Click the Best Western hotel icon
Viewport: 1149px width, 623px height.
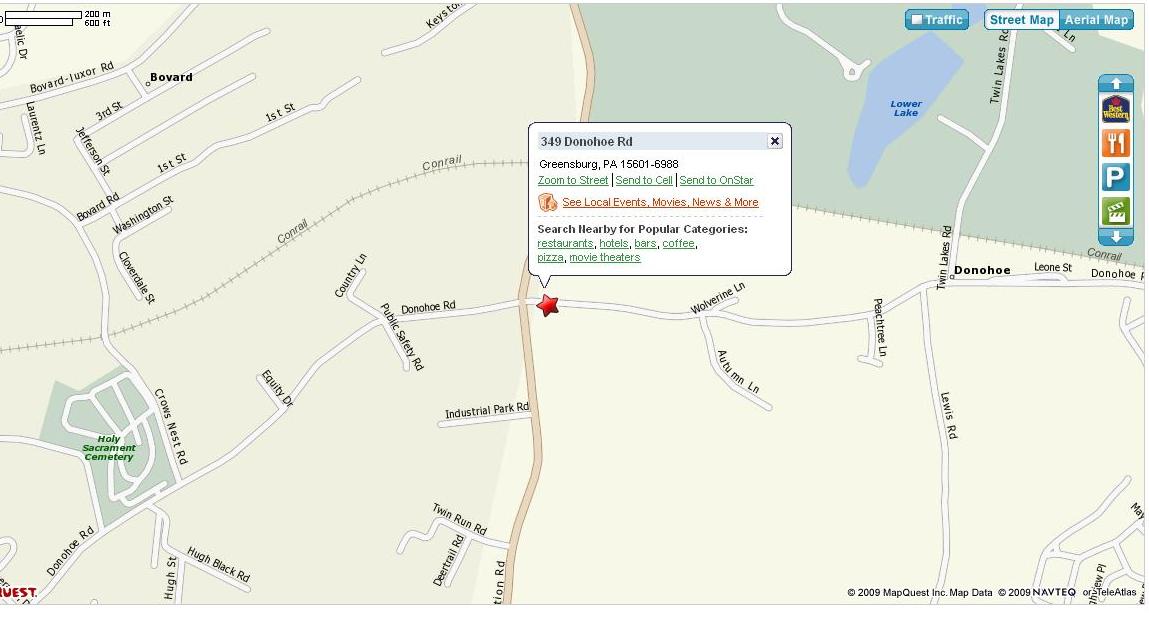(x=1115, y=110)
